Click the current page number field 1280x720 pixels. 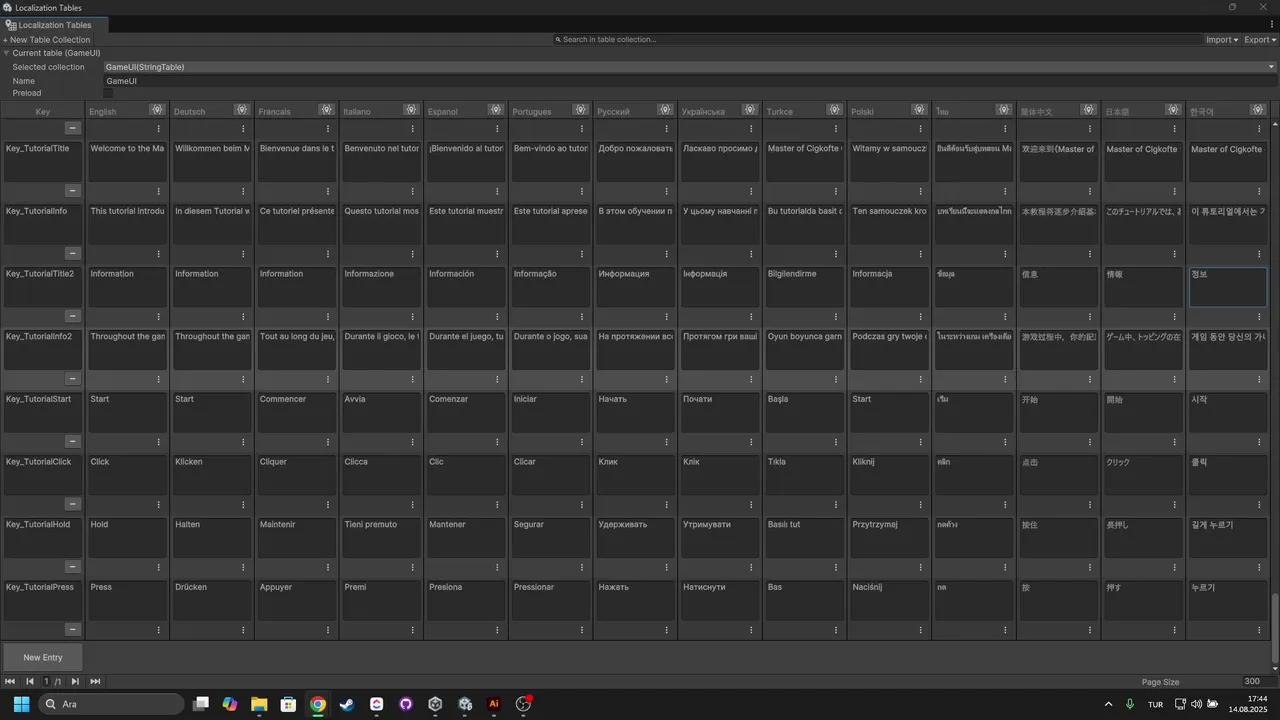[46, 681]
